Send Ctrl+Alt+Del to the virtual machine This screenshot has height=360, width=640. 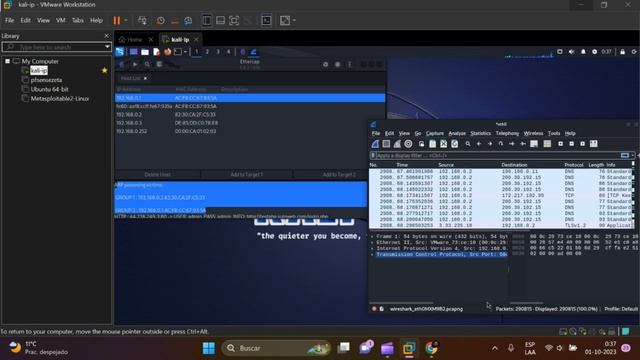point(142,20)
